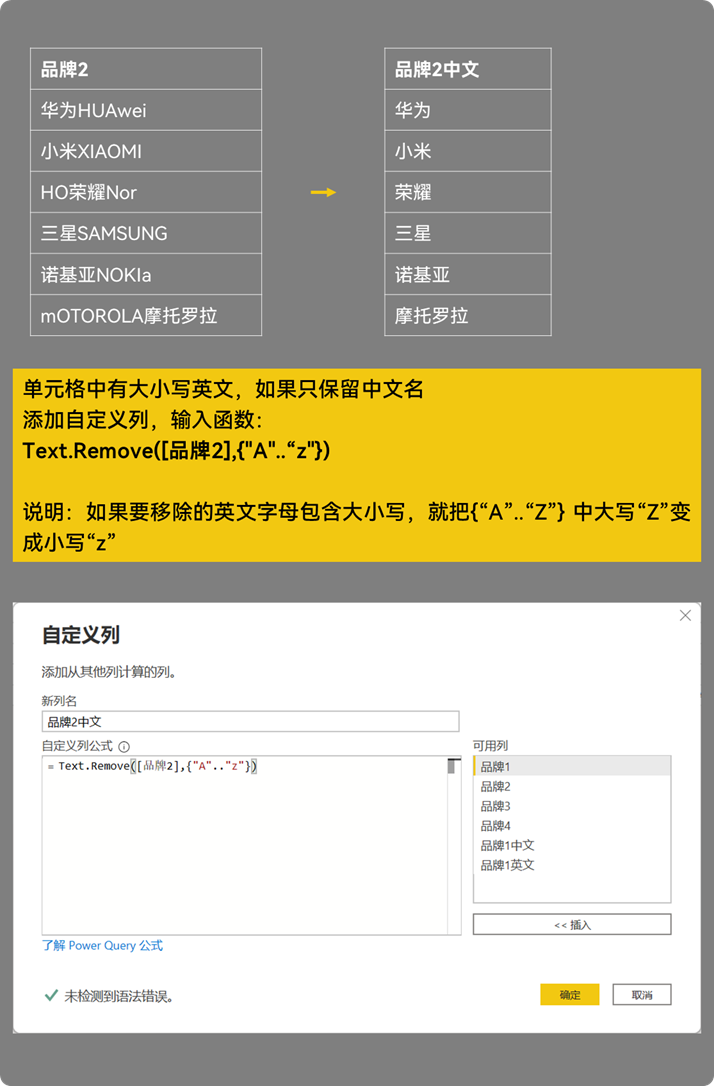Click the 摩托罗拉 result cell

point(467,316)
